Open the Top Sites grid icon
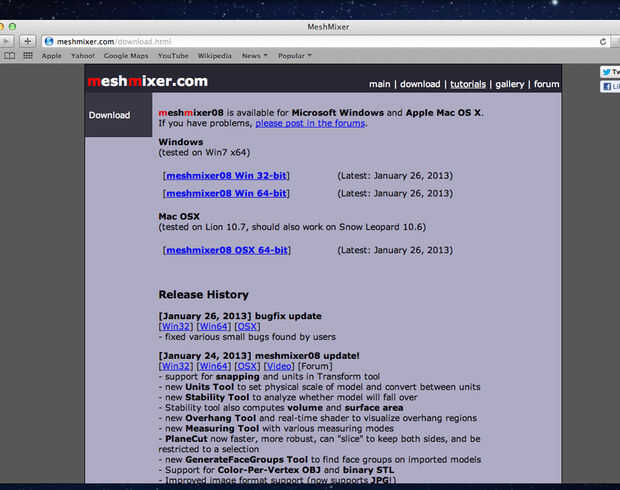The height and width of the screenshot is (490, 620). pyautogui.click(x=28, y=56)
